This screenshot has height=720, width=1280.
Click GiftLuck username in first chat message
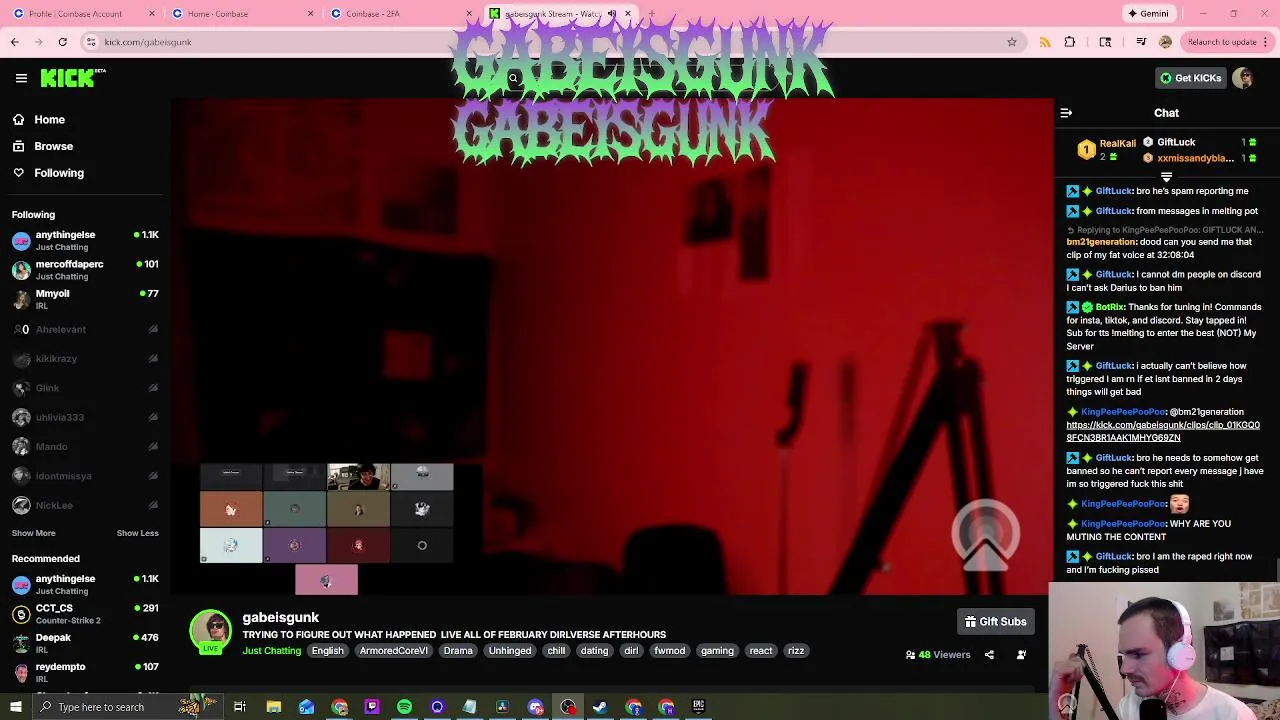click(x=1113, y=191)
